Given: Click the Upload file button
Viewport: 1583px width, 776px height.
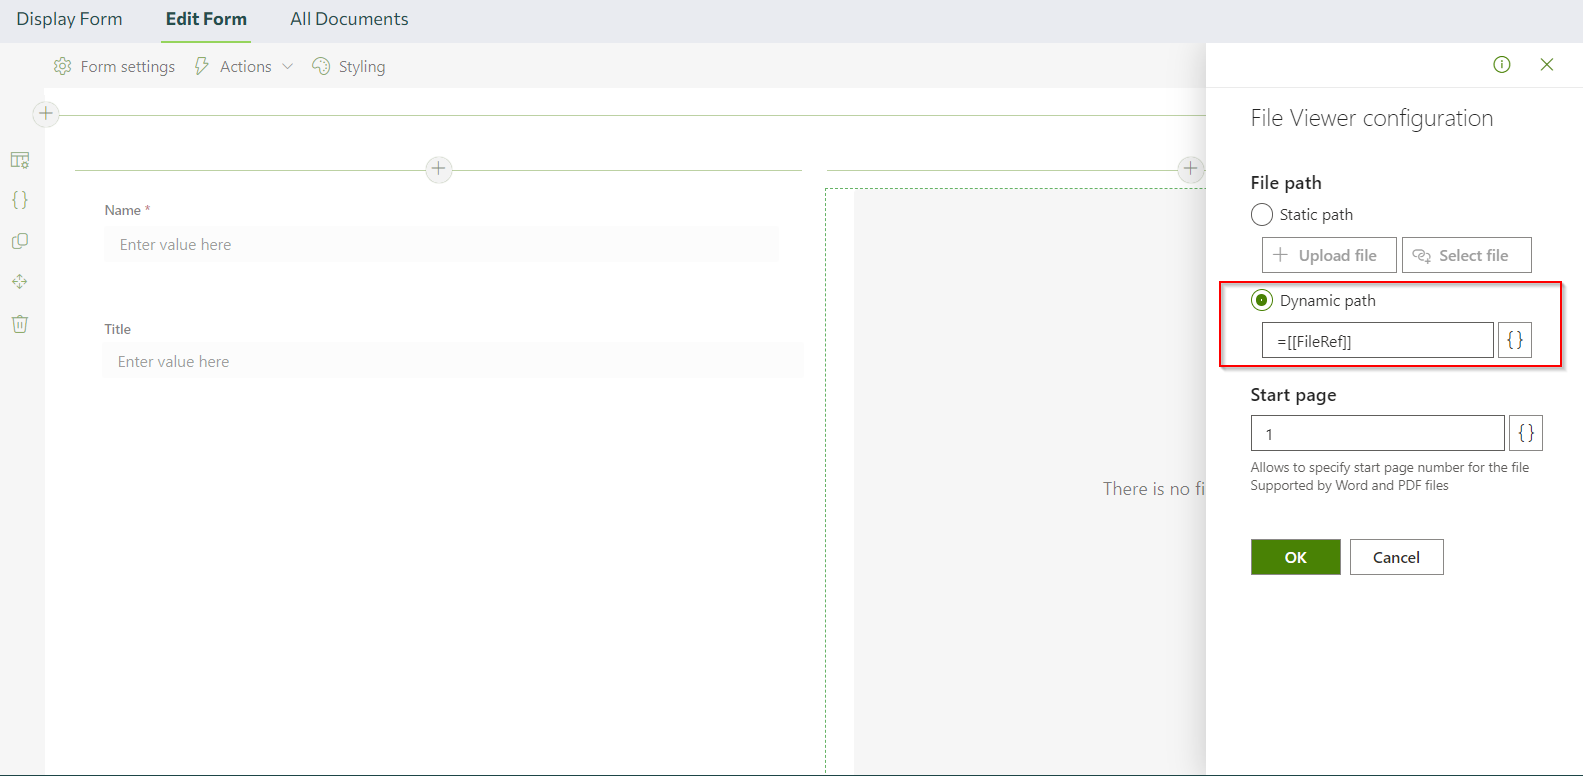Looking at the screenshot, I should tap(1329, 255).
